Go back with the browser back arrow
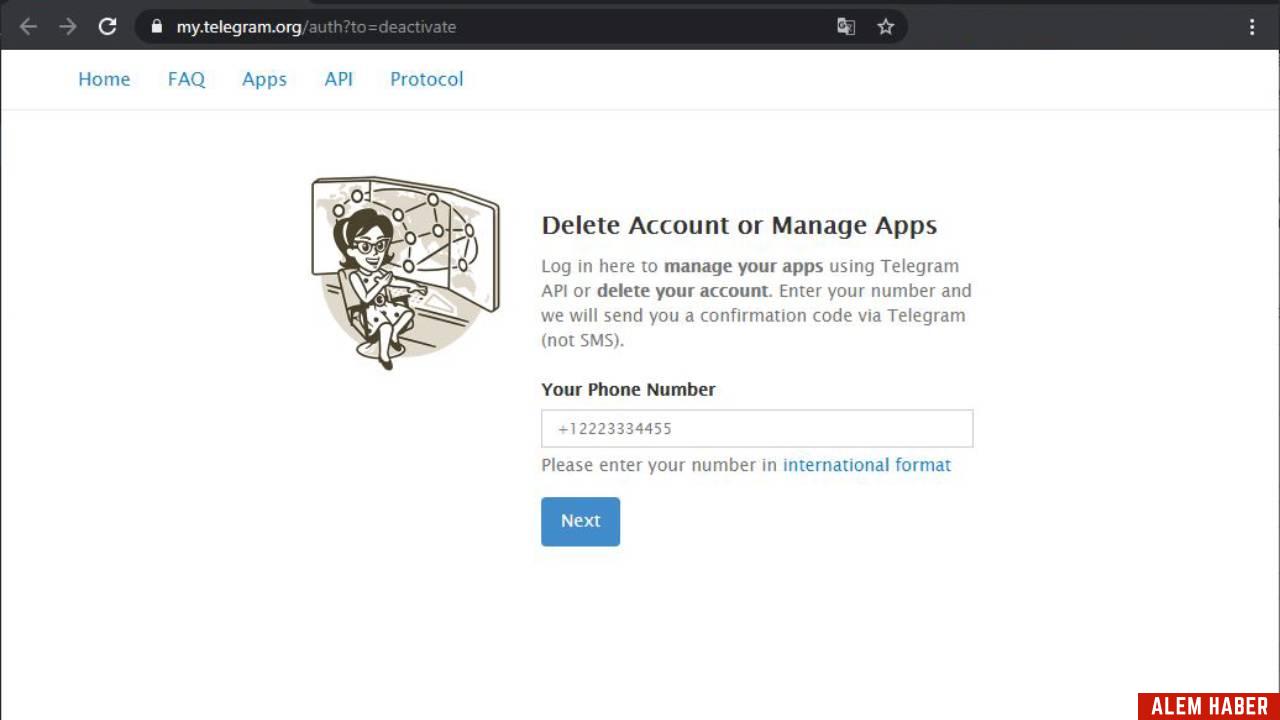This screenshot has width=1280, height=720. [x=28, y=27]
